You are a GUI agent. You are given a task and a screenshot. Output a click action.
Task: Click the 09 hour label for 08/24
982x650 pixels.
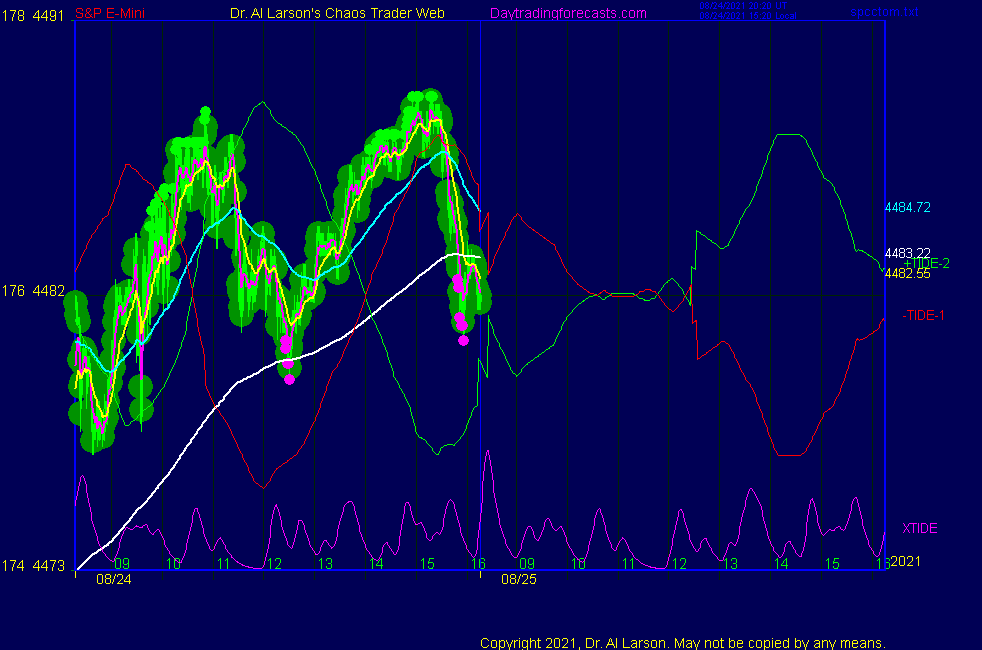coord(122,564)
